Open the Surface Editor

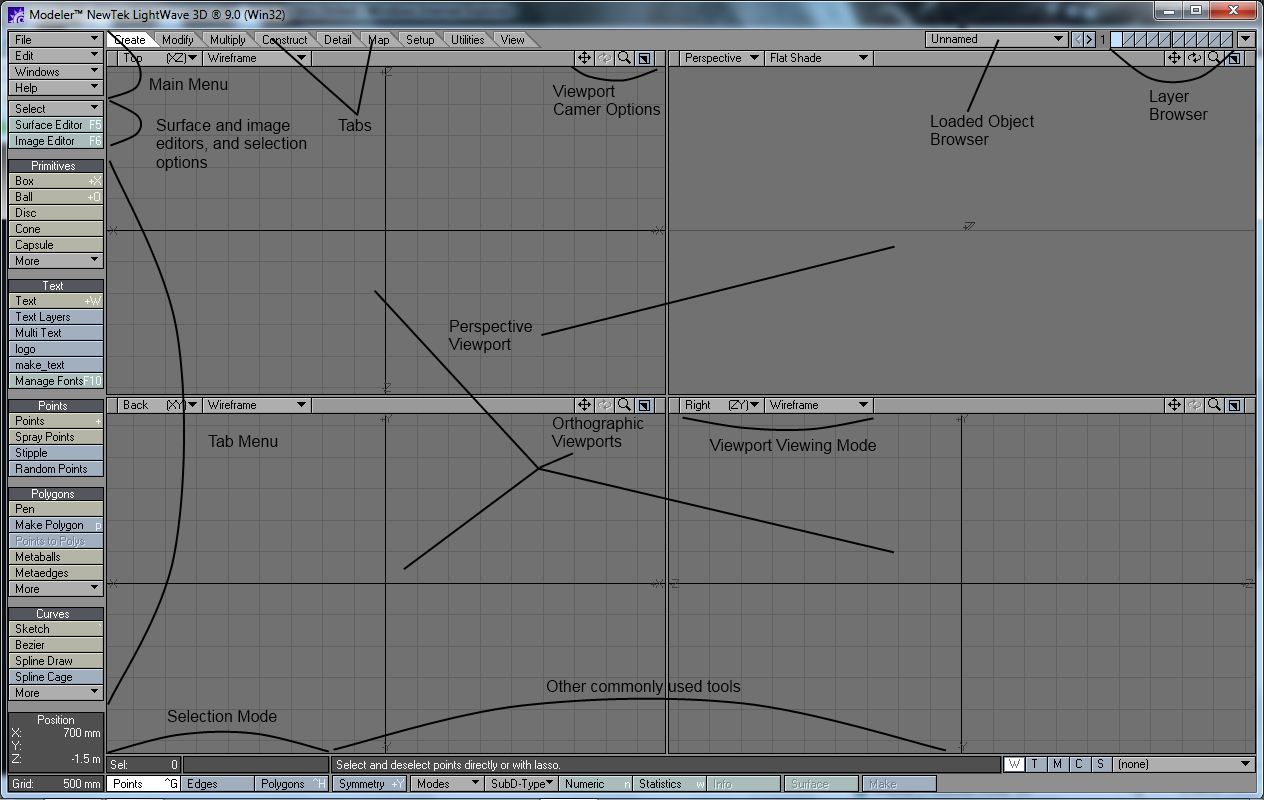[x=56, y=125]
